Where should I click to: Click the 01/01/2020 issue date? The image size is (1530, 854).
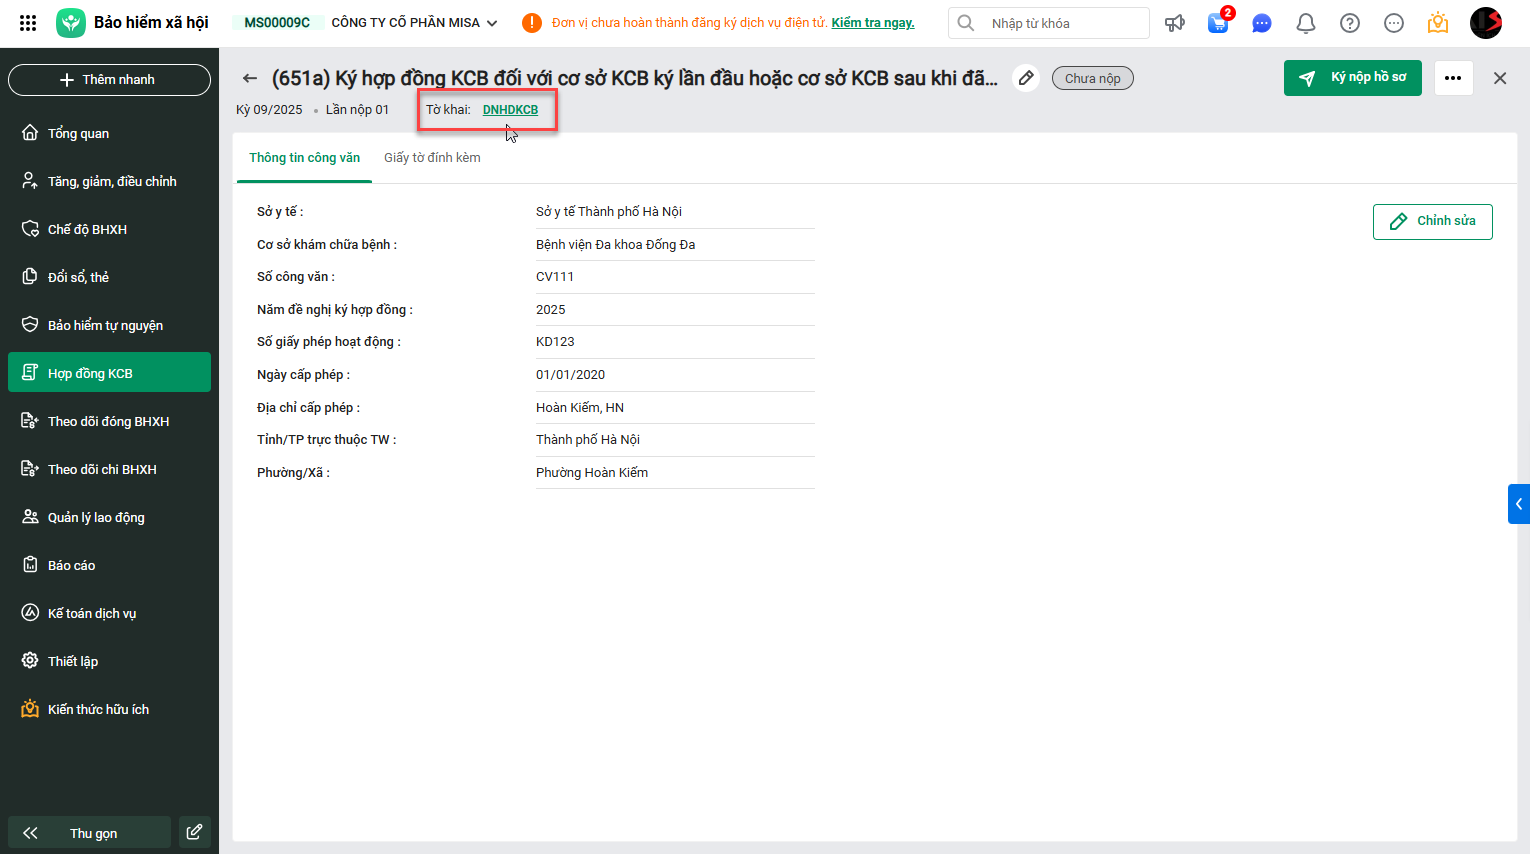click(571, 375)
